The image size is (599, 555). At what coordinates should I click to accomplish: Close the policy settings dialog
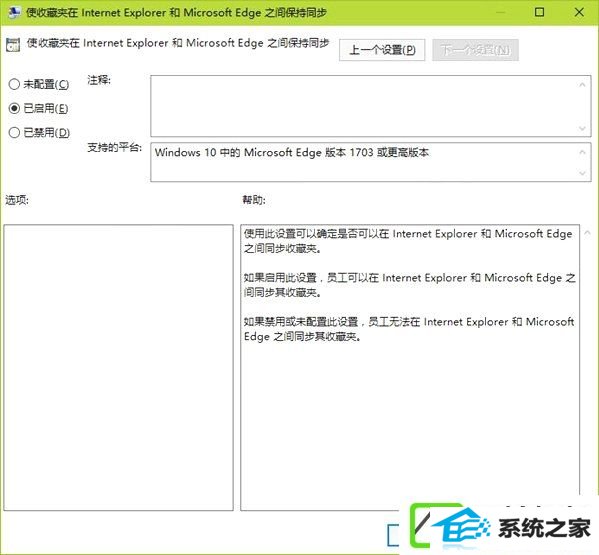579,12
